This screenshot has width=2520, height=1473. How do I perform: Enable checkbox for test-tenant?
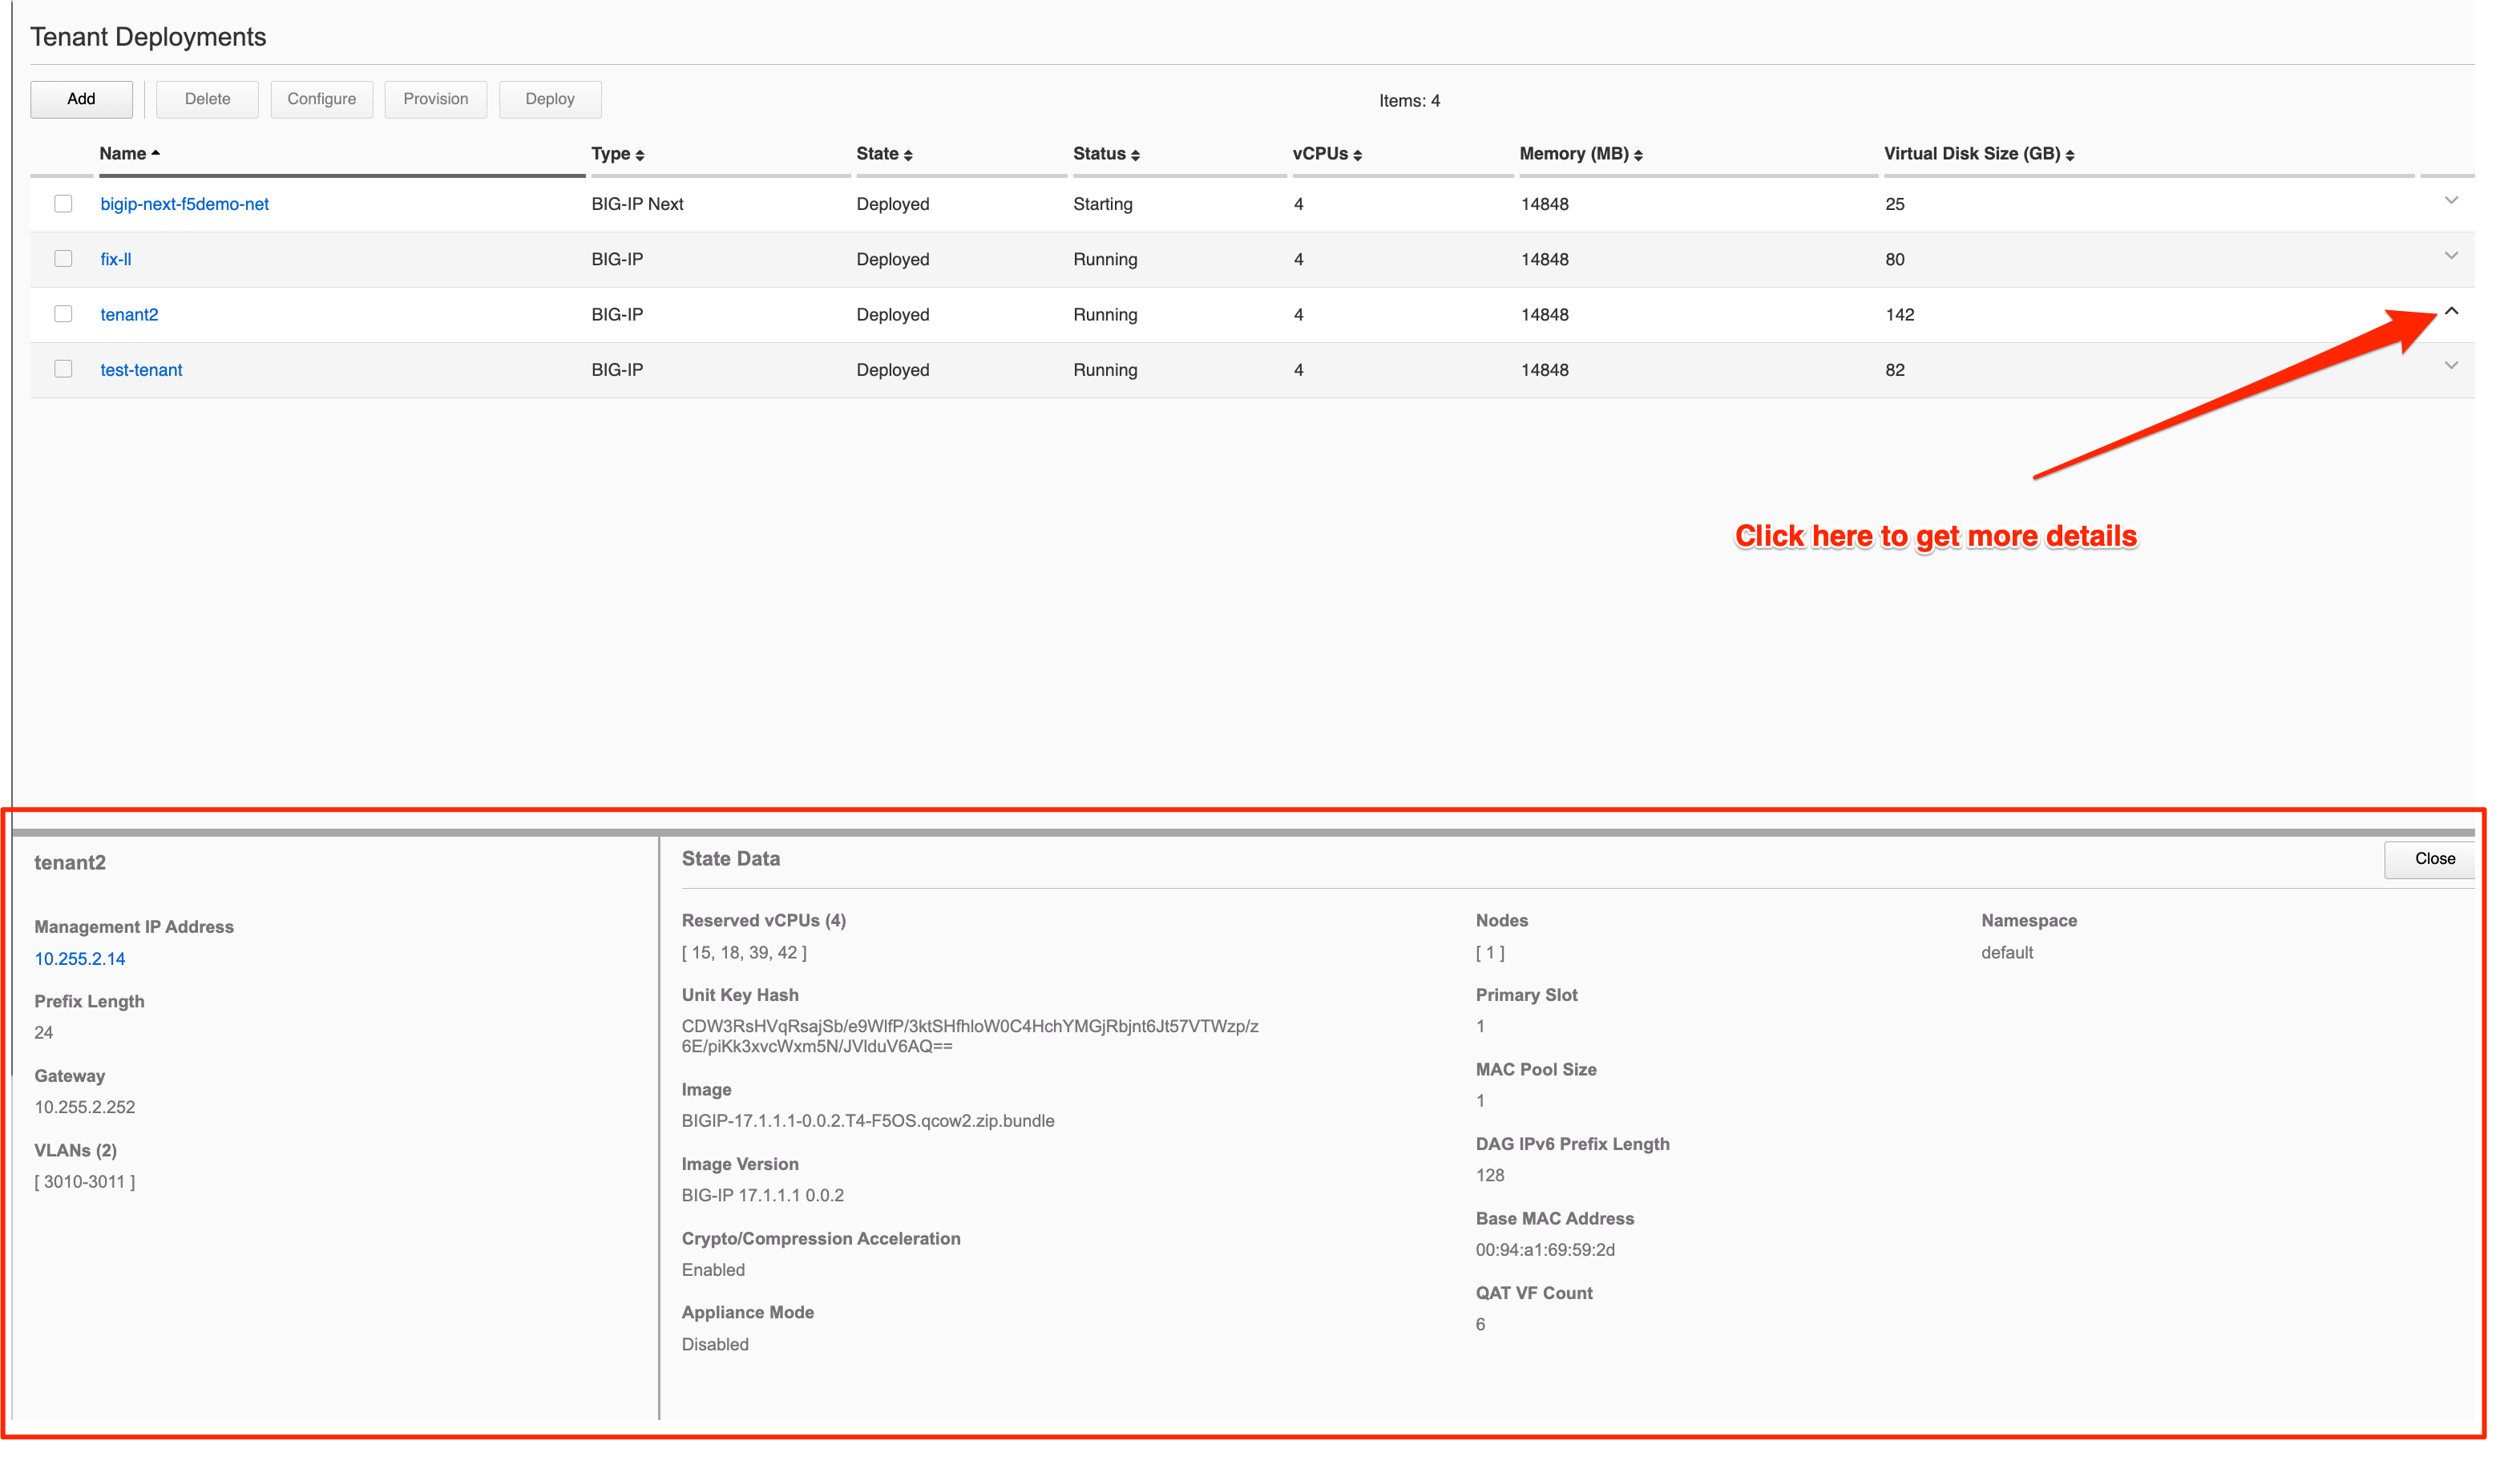63,369
